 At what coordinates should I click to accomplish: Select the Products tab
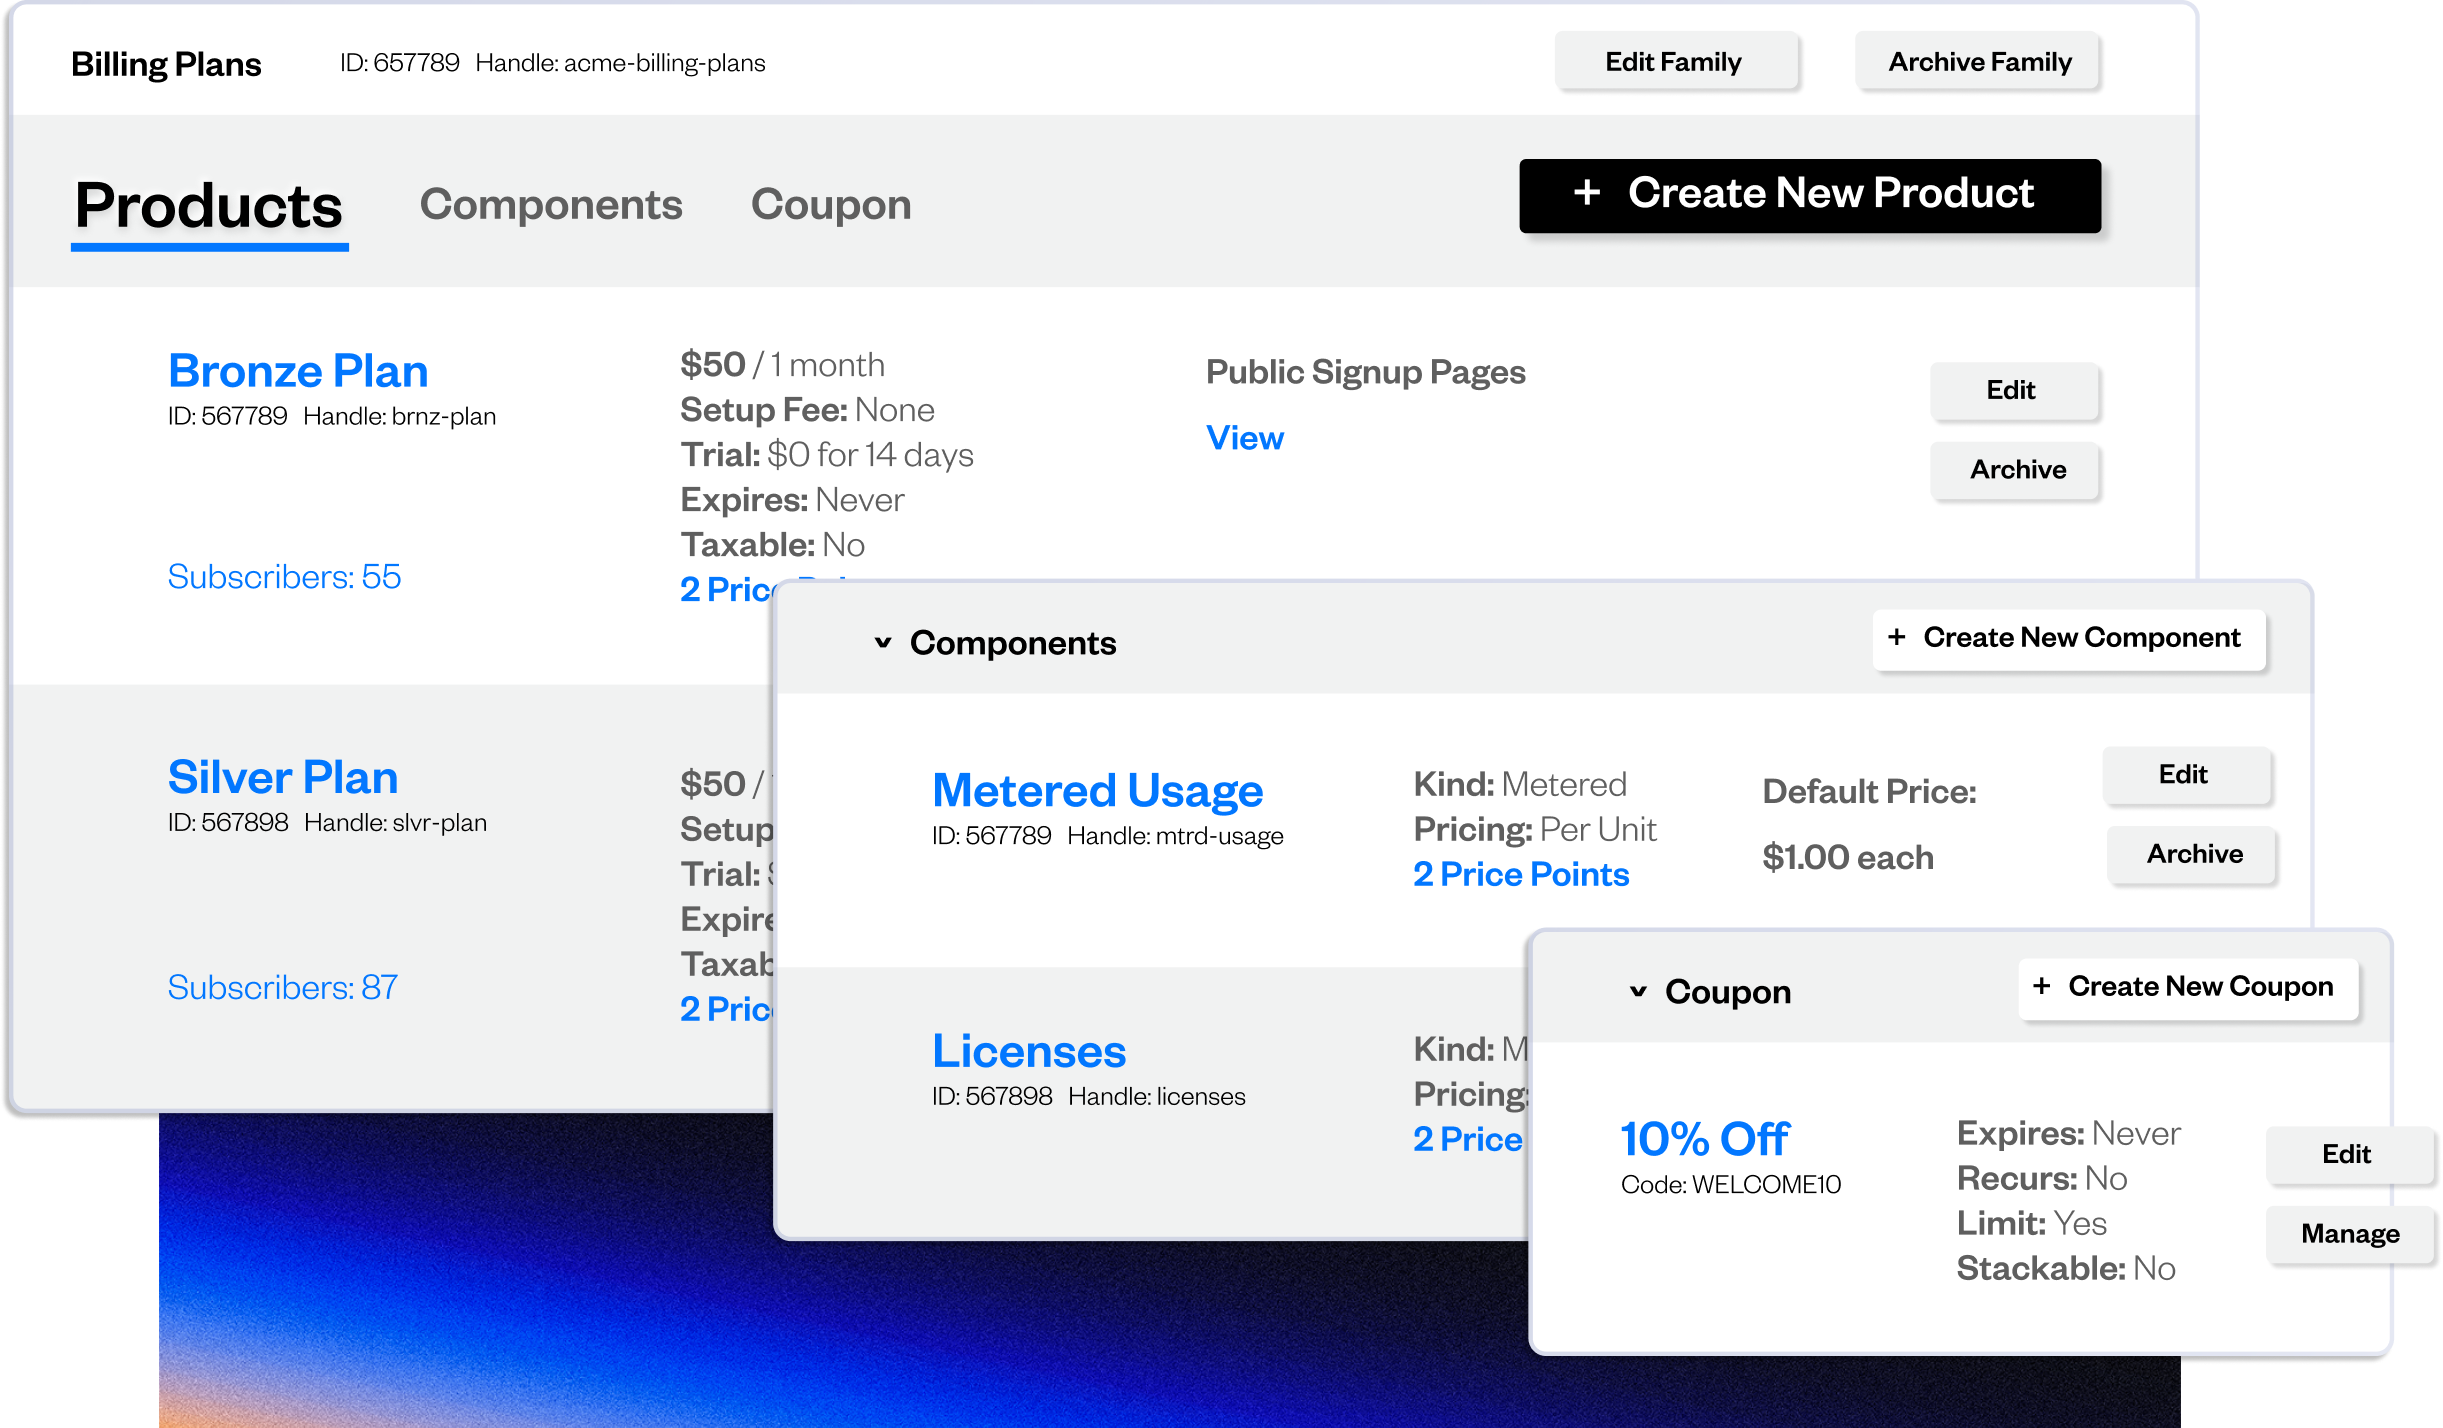209,207
